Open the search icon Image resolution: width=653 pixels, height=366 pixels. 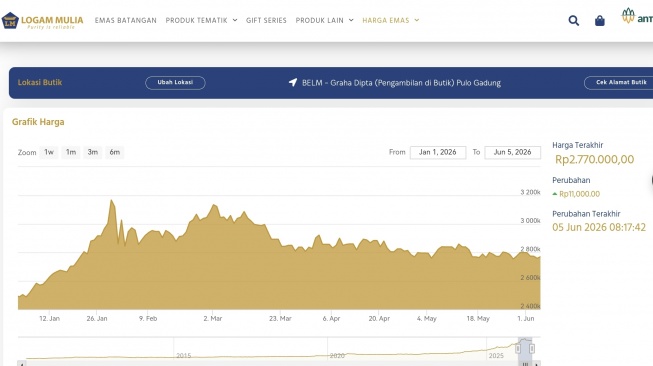tap(573, 20)
